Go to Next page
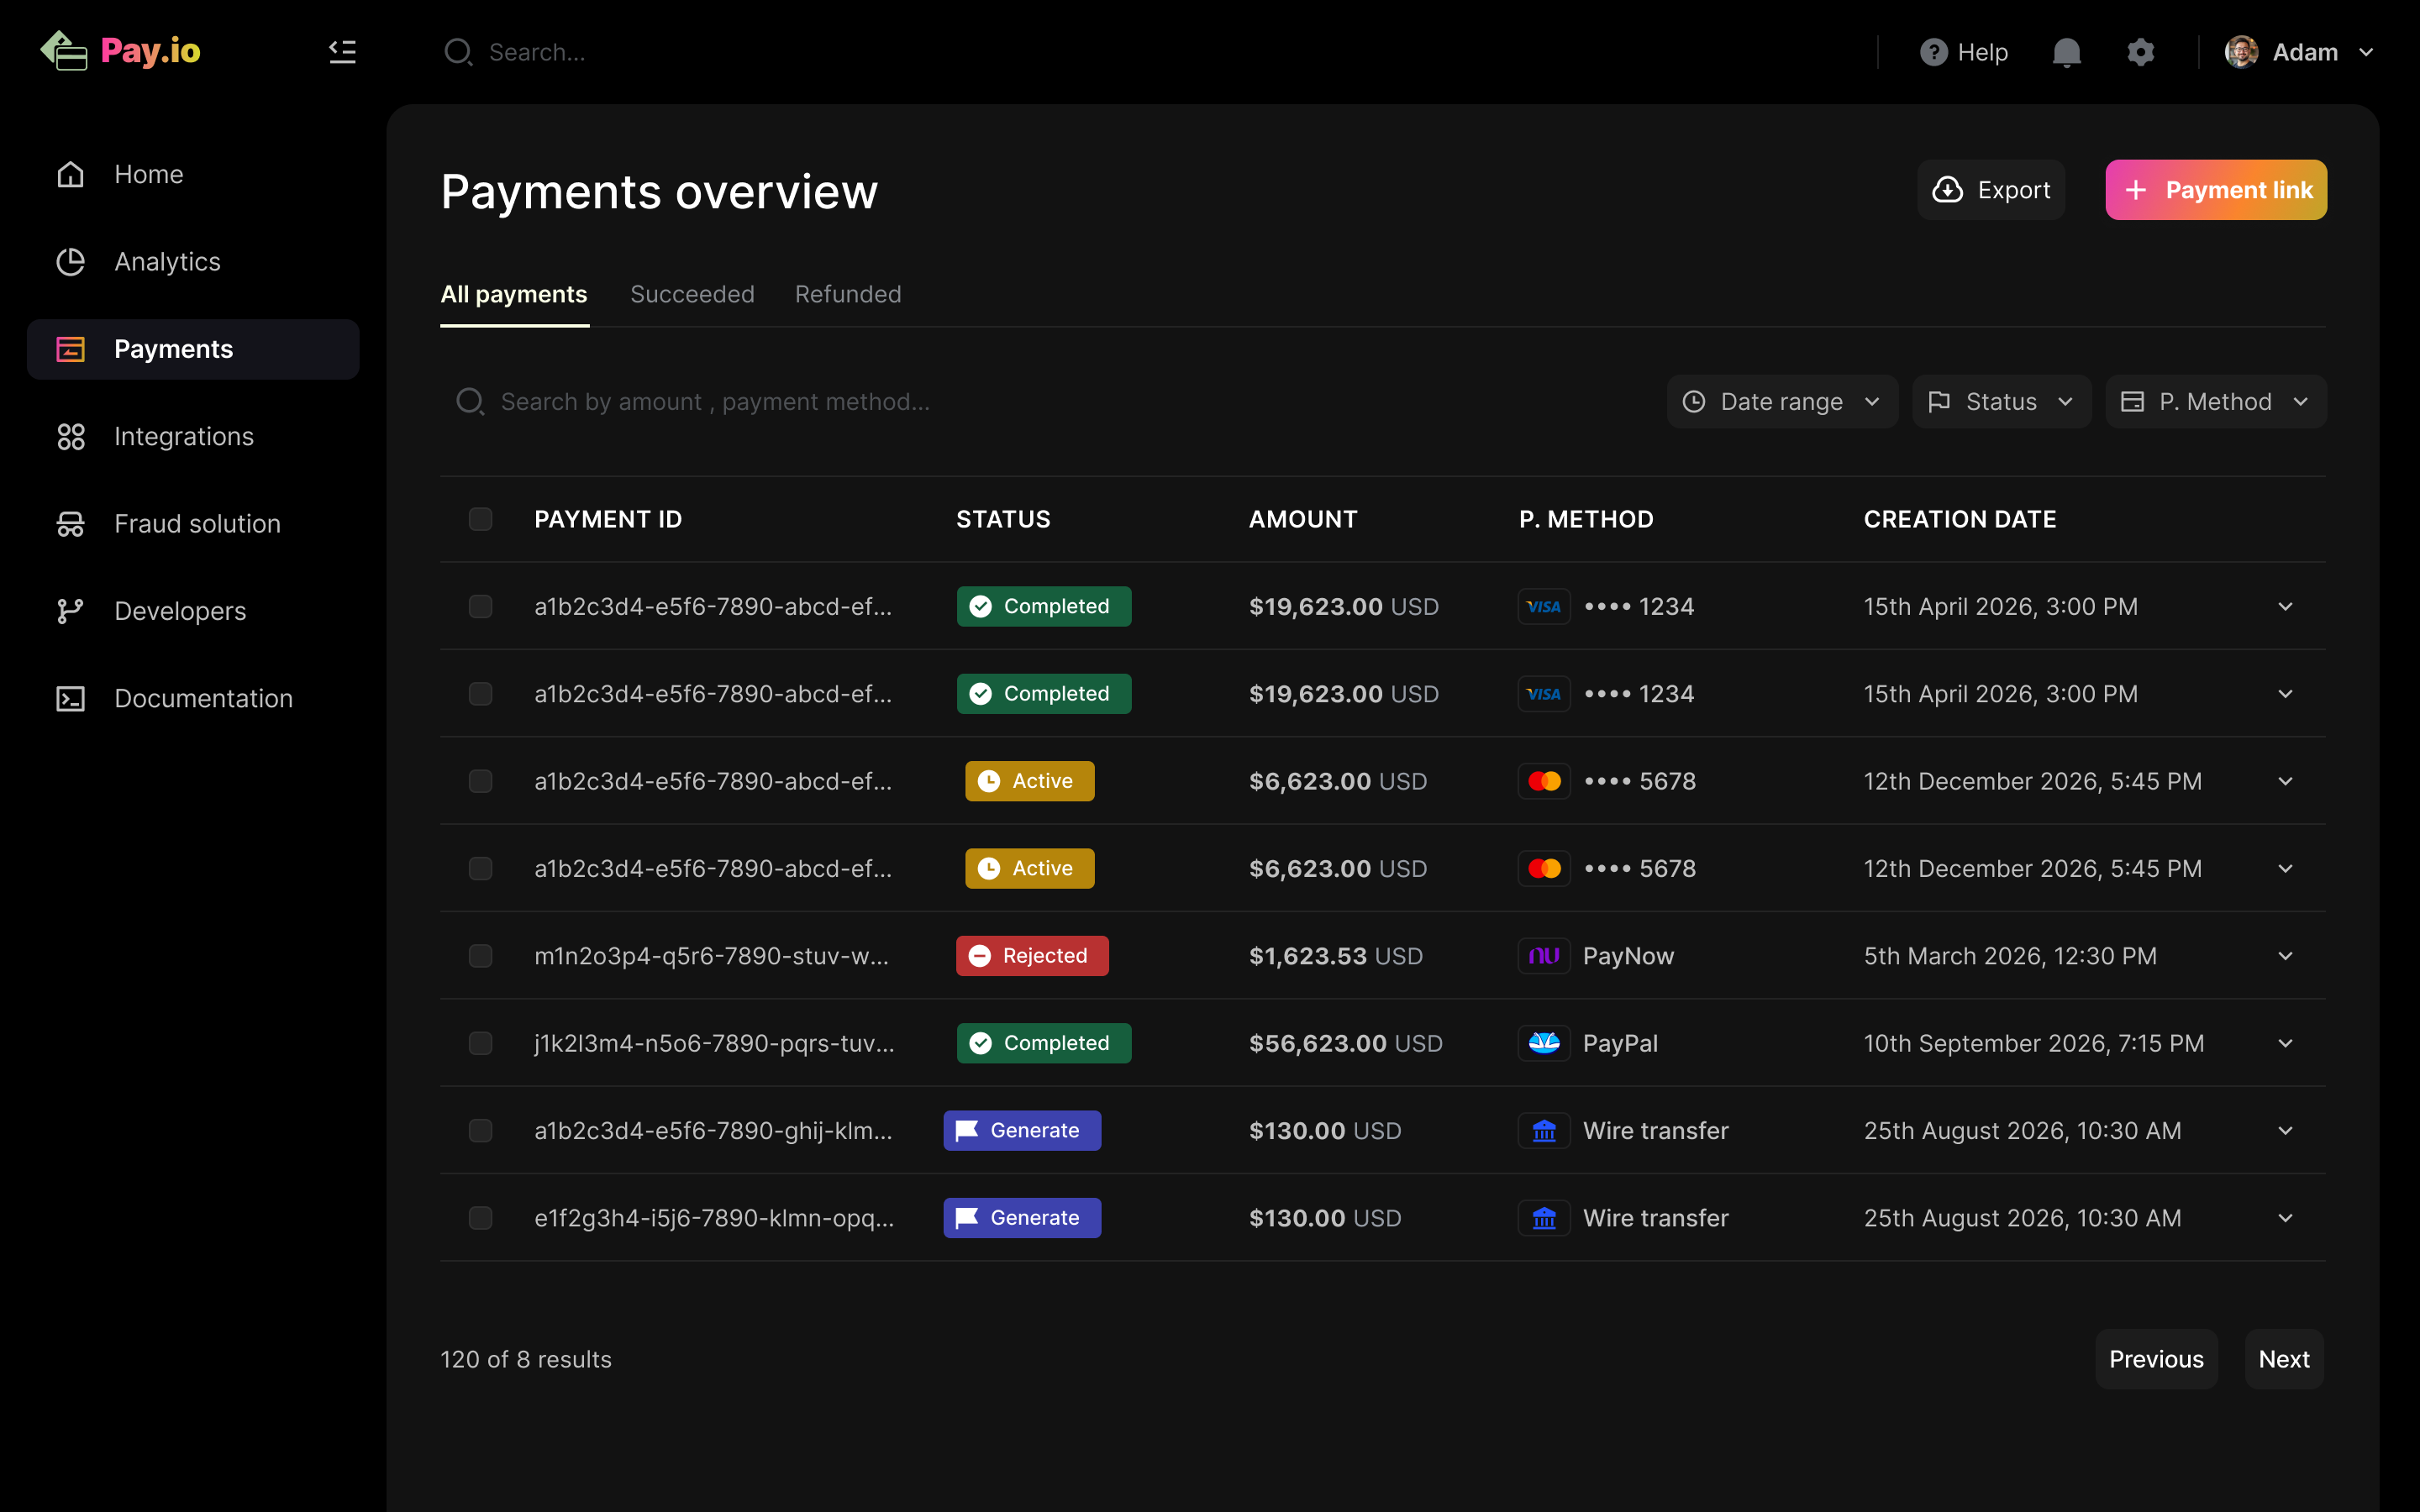Screen dimensions: 2420x1512 click(2284, 1359)
